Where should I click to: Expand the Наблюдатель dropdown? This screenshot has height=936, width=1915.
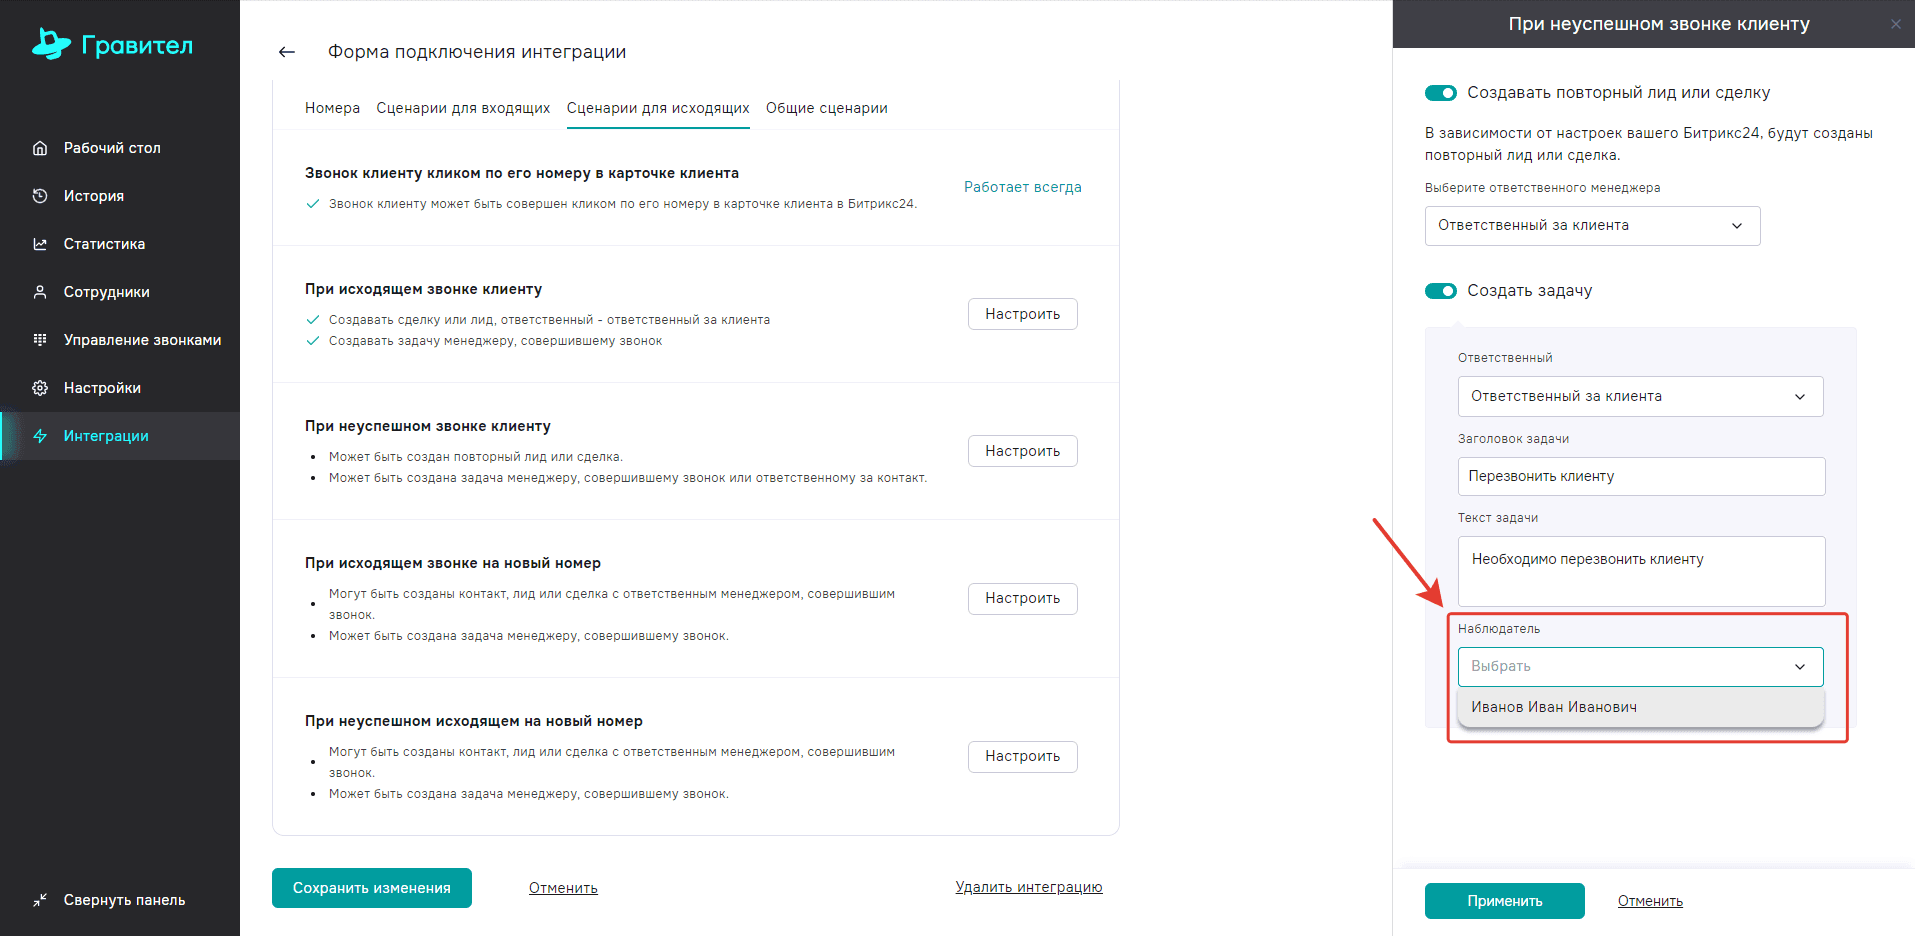[1640, 667]
